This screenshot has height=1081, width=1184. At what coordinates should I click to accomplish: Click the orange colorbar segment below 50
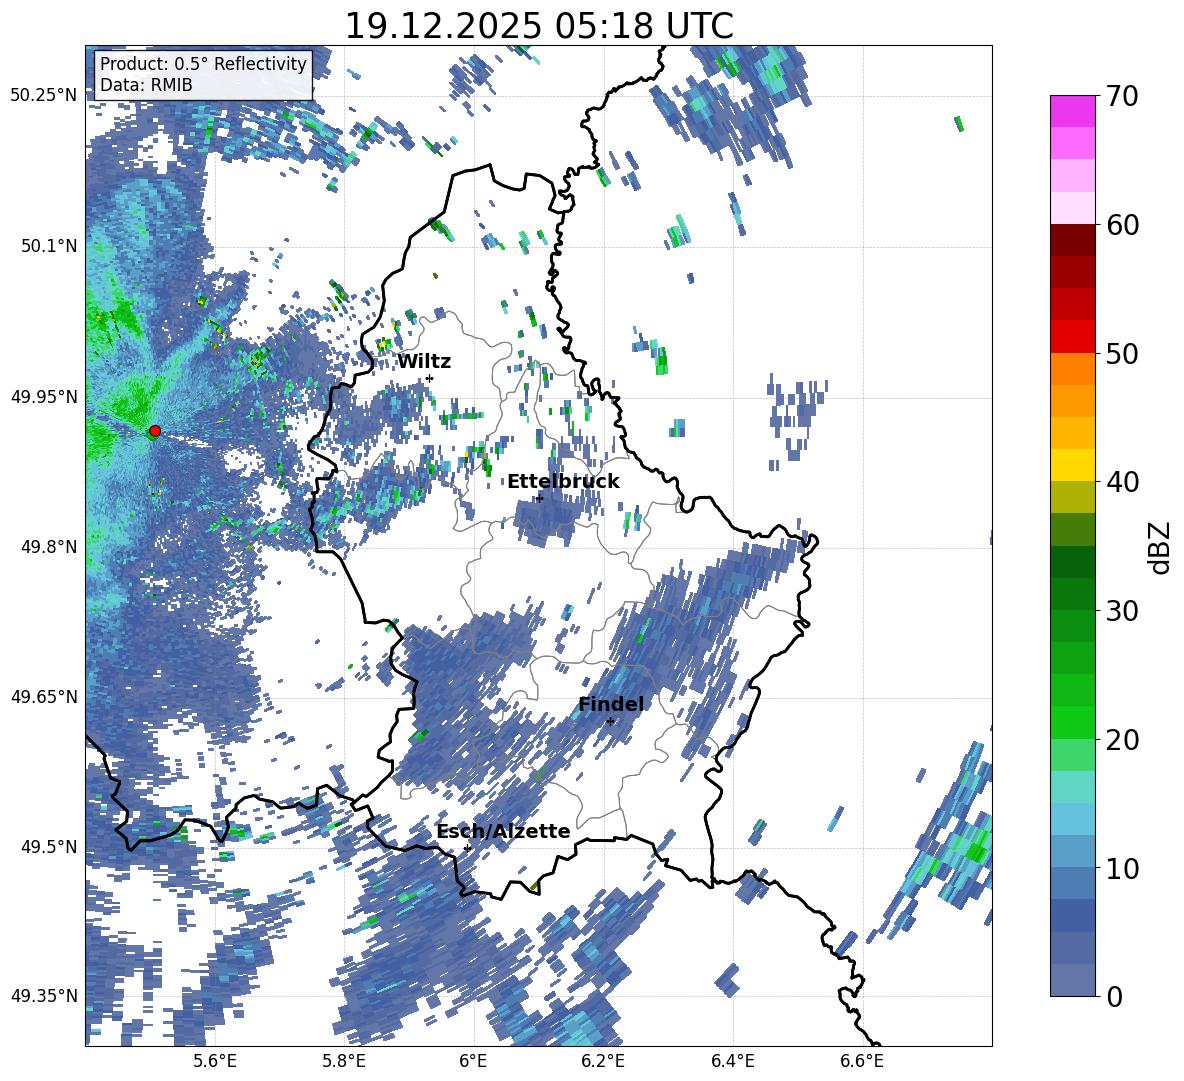1072,369
